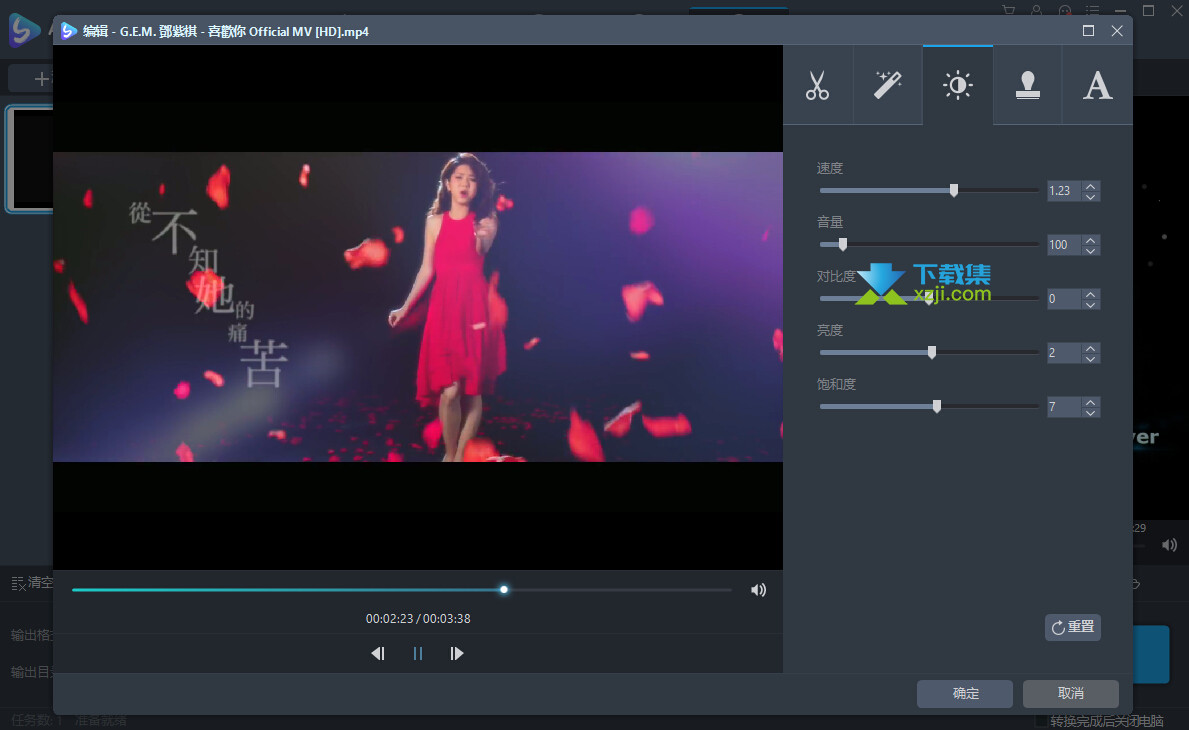
Task: Click the 音量 volume slider handle
Action: [842, 244]
